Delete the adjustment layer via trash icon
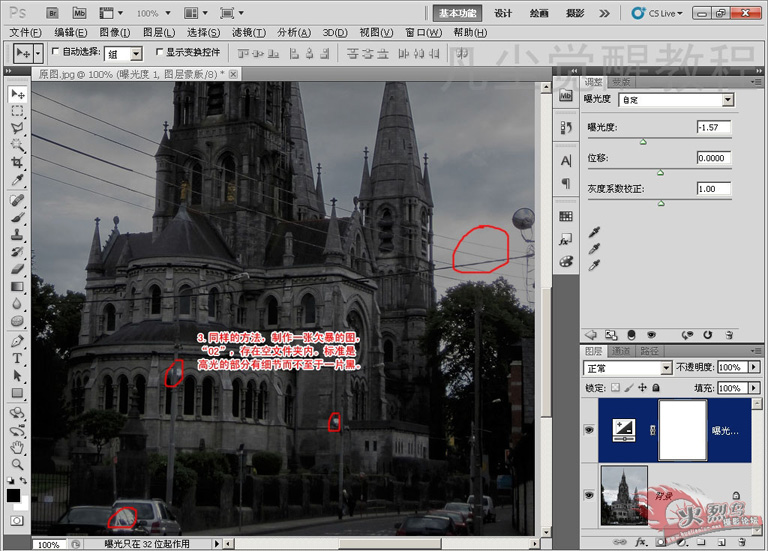The height and width of the screenshot is (551, 768). pyautogui.click(x=729, y=335)
